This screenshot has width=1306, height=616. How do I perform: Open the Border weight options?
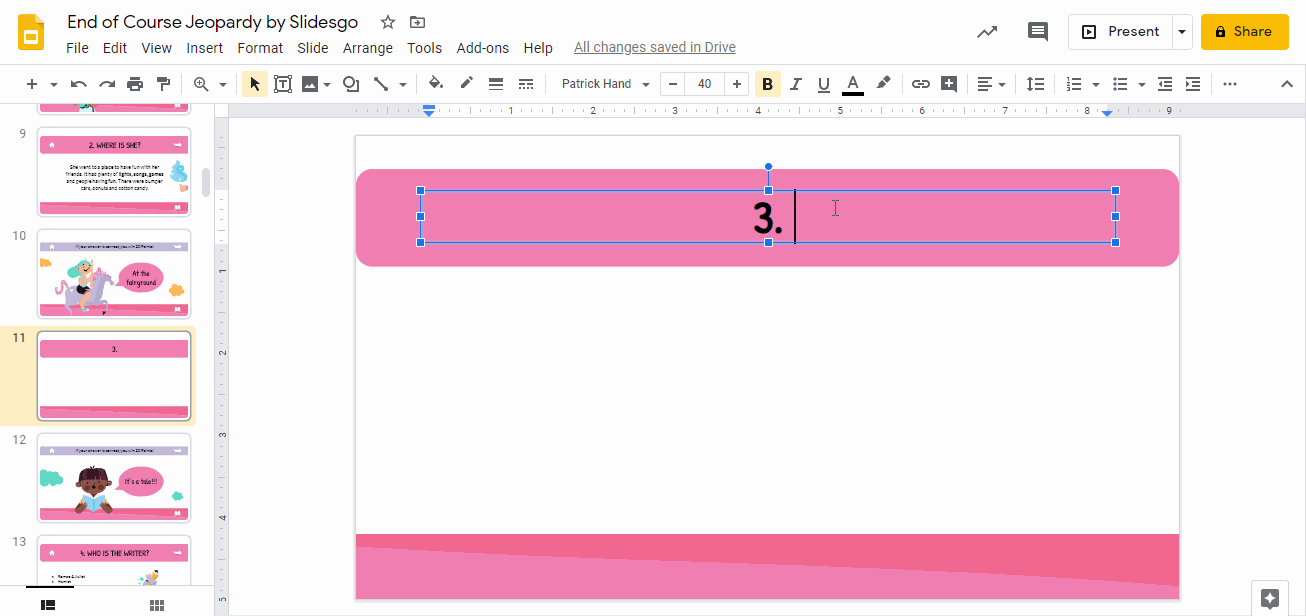(x=496, y=83)
